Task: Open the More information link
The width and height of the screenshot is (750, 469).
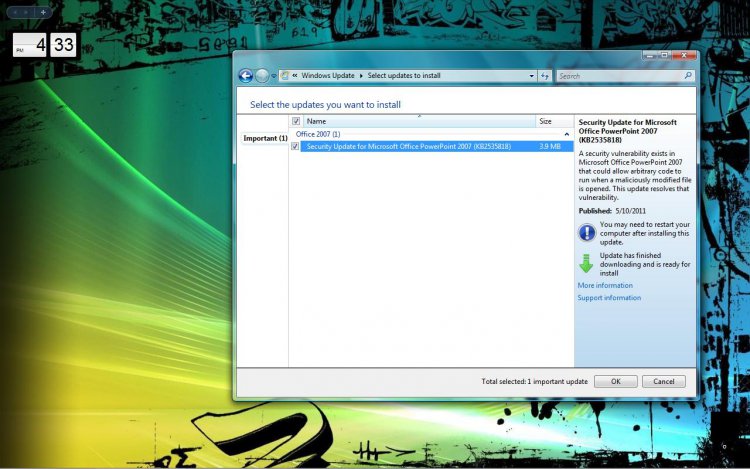Action: point(605,285)
